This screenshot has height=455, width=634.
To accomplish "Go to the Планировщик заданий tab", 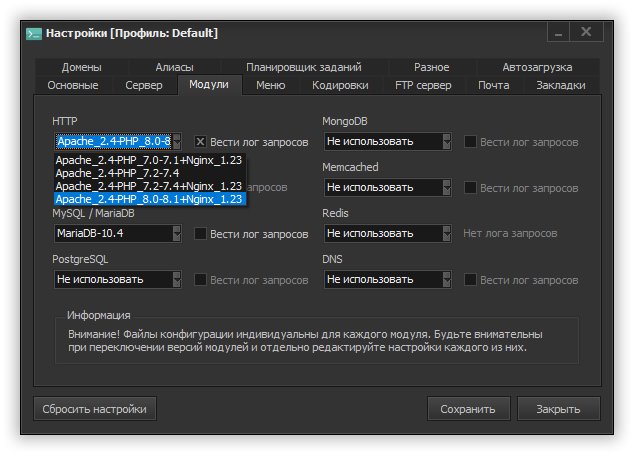I will pyautogui.click(x=303, y=67).
